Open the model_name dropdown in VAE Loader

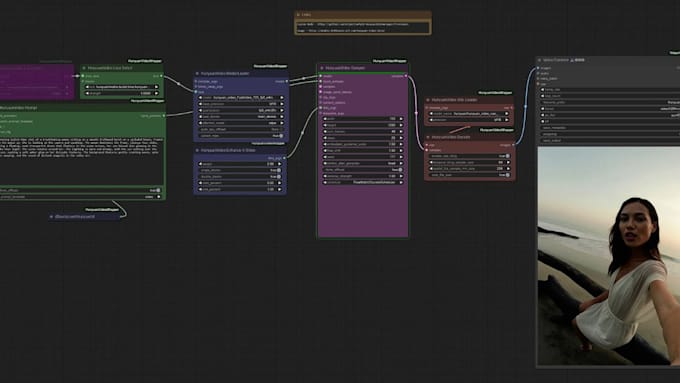[x=469, y=114]
